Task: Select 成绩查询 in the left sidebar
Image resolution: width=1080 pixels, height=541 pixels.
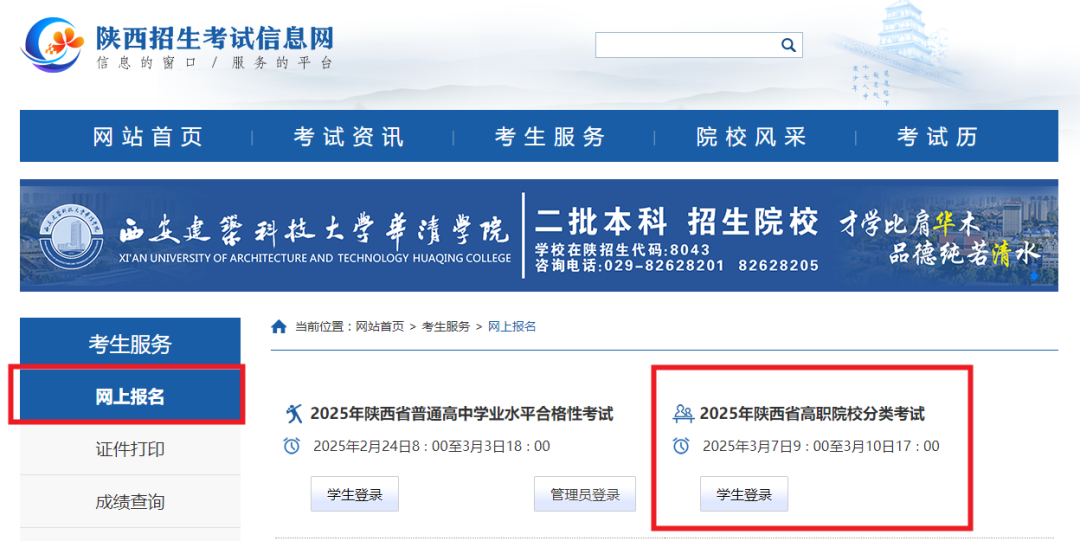Action: pyautogui.click(x=130, y=501)
